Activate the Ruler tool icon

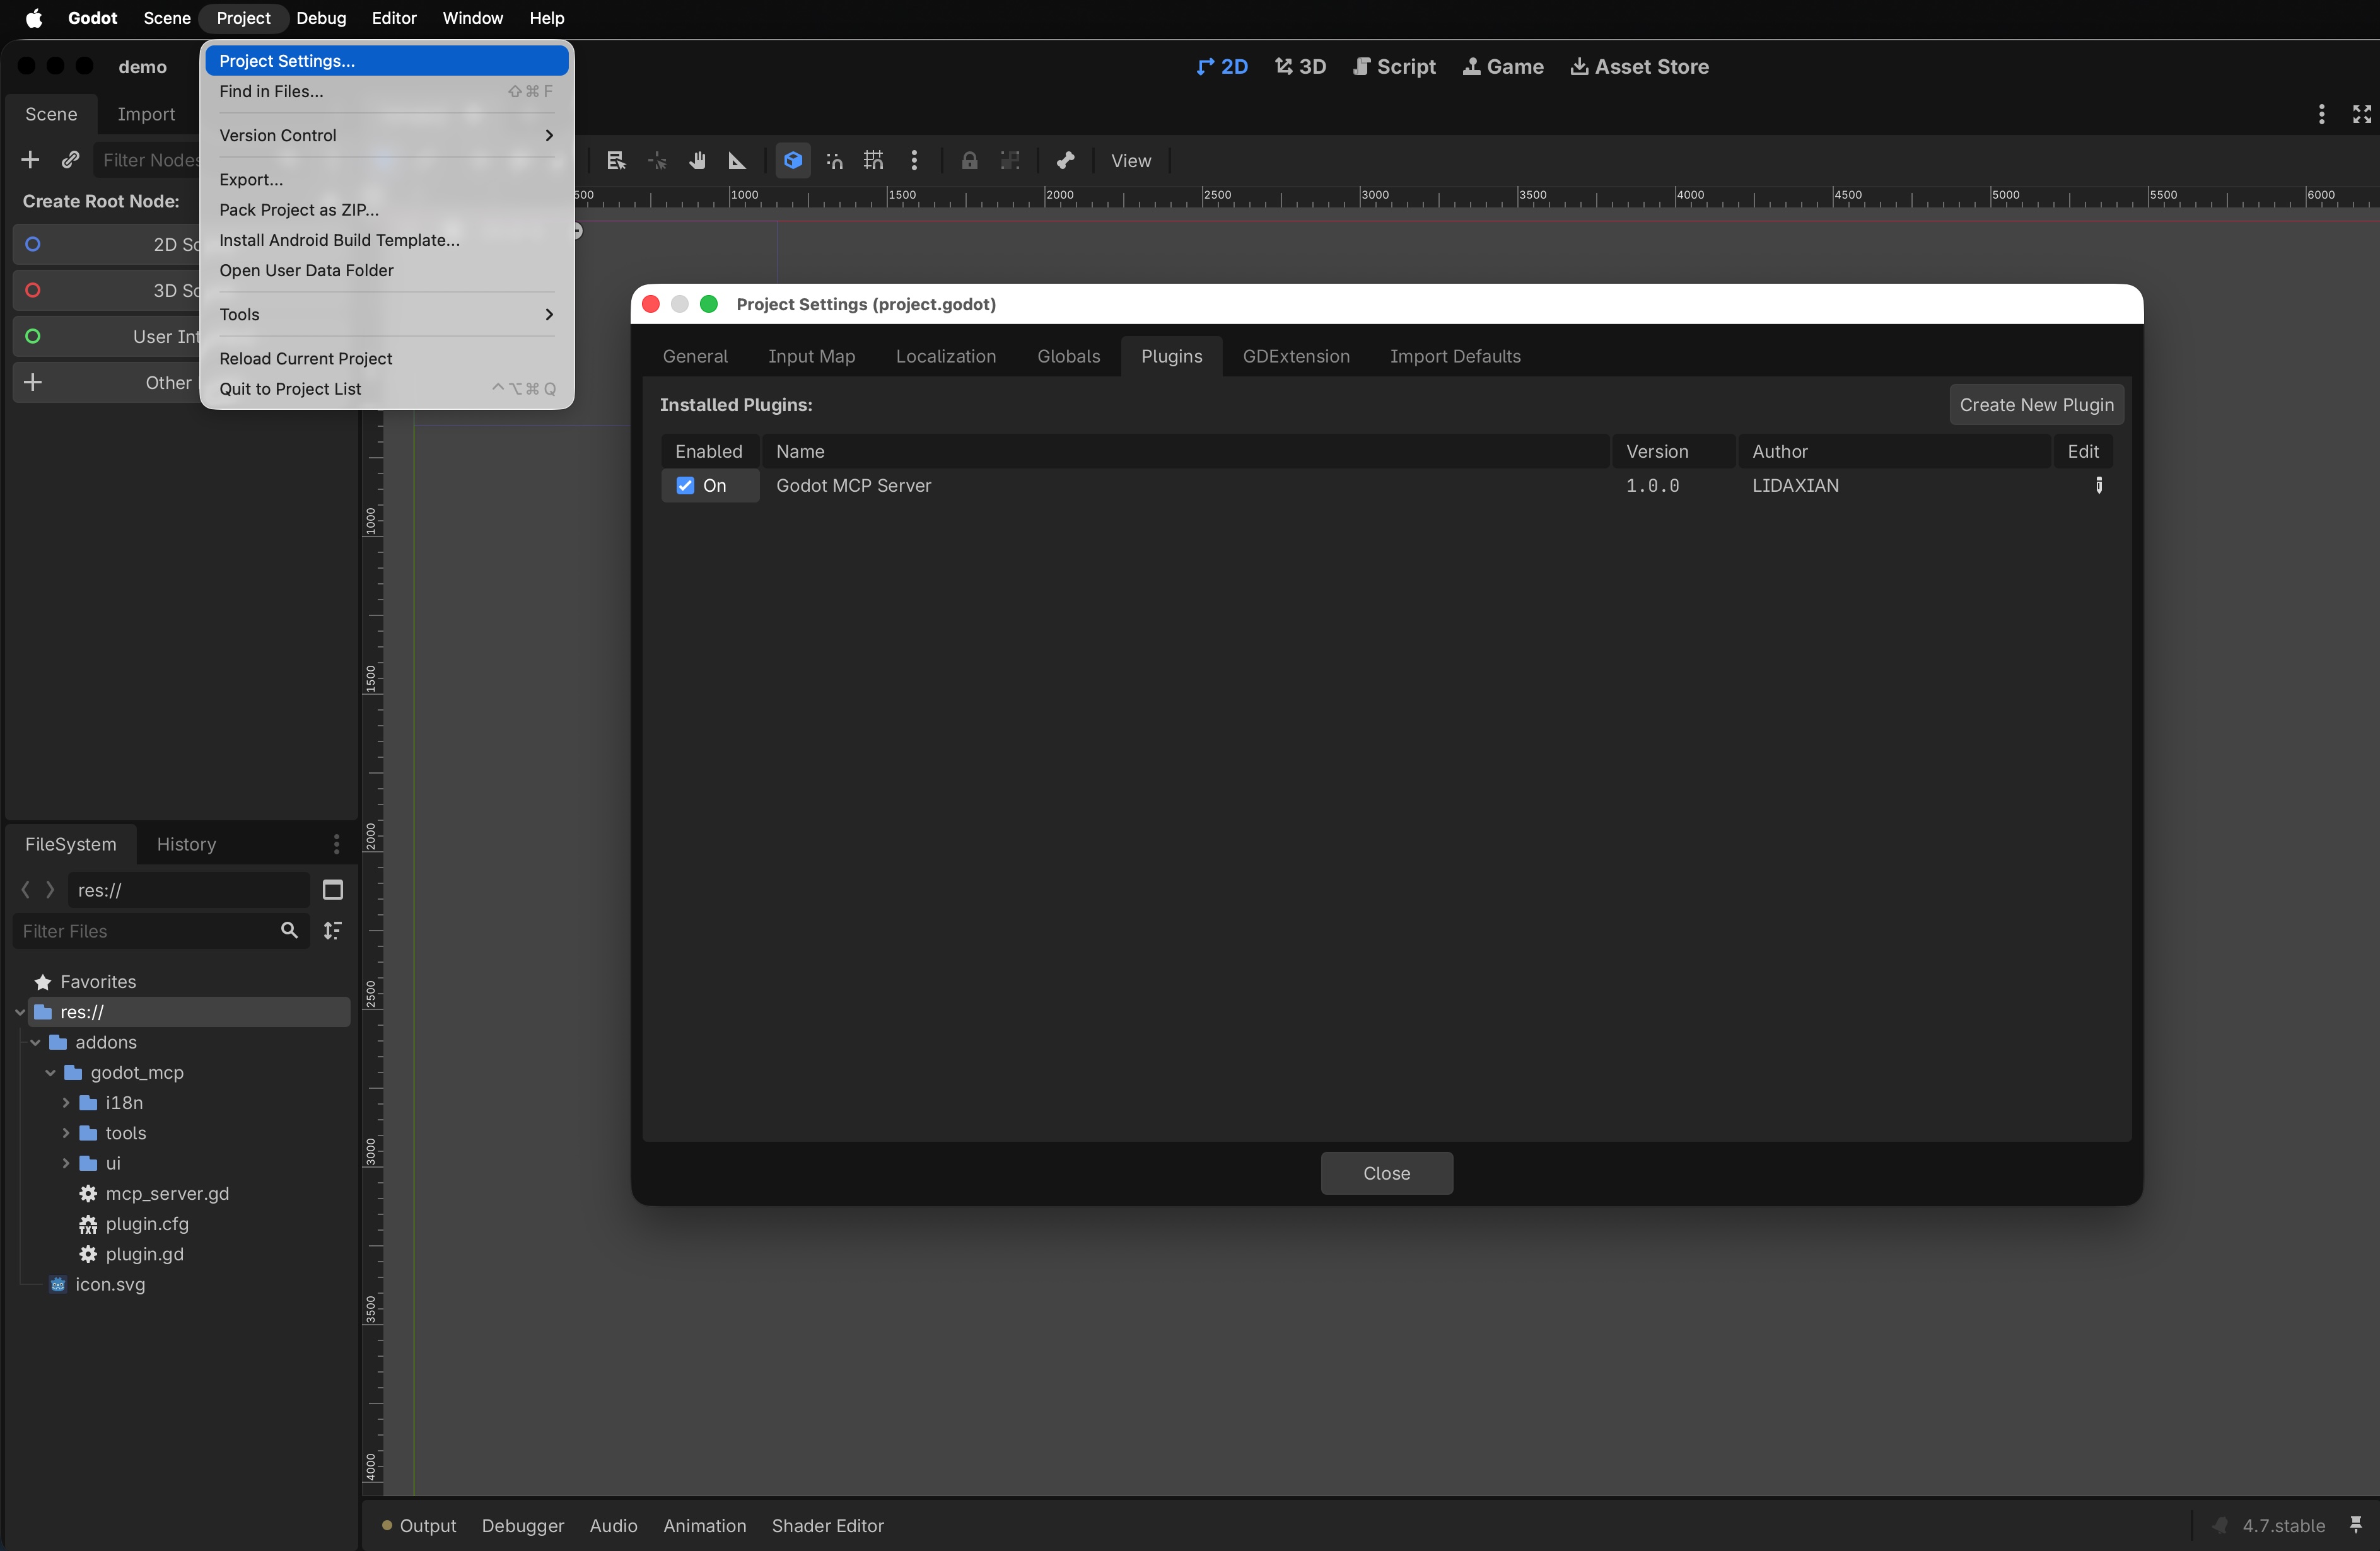coord(737,160)
